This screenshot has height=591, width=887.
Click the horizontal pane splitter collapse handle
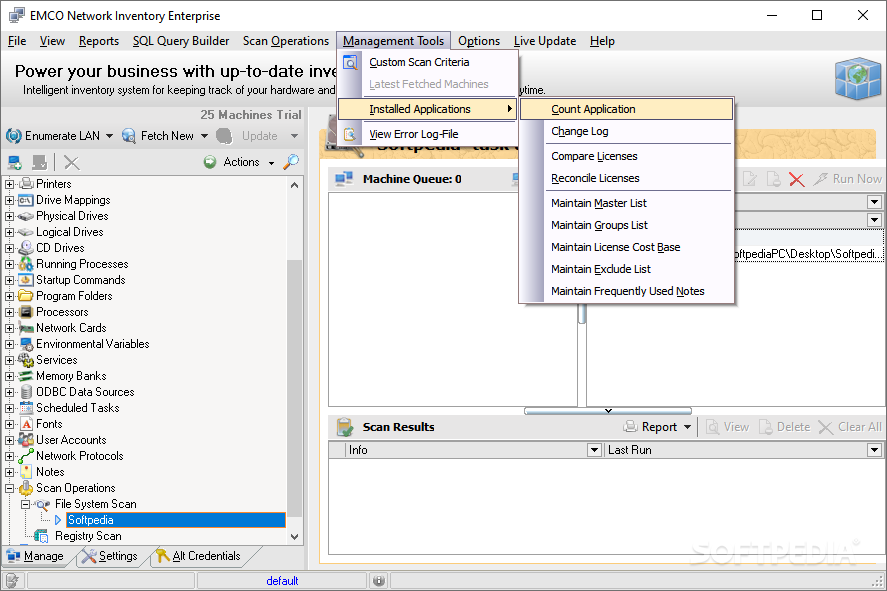tap(608, 411)
